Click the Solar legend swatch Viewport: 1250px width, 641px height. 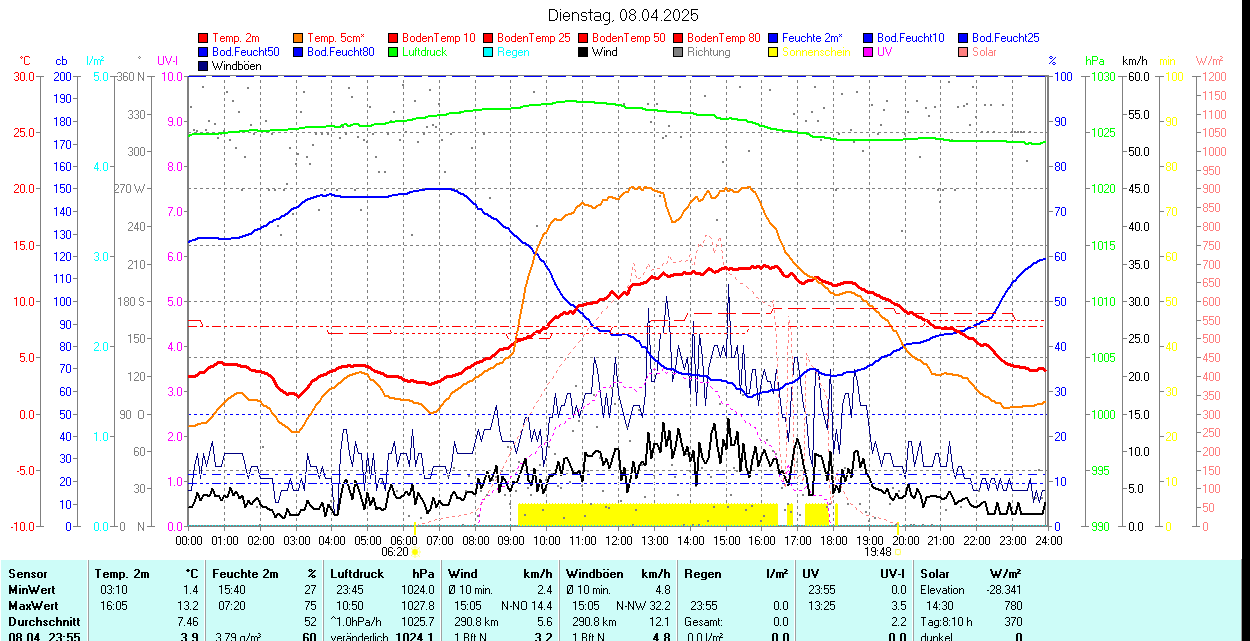(963, 52)
